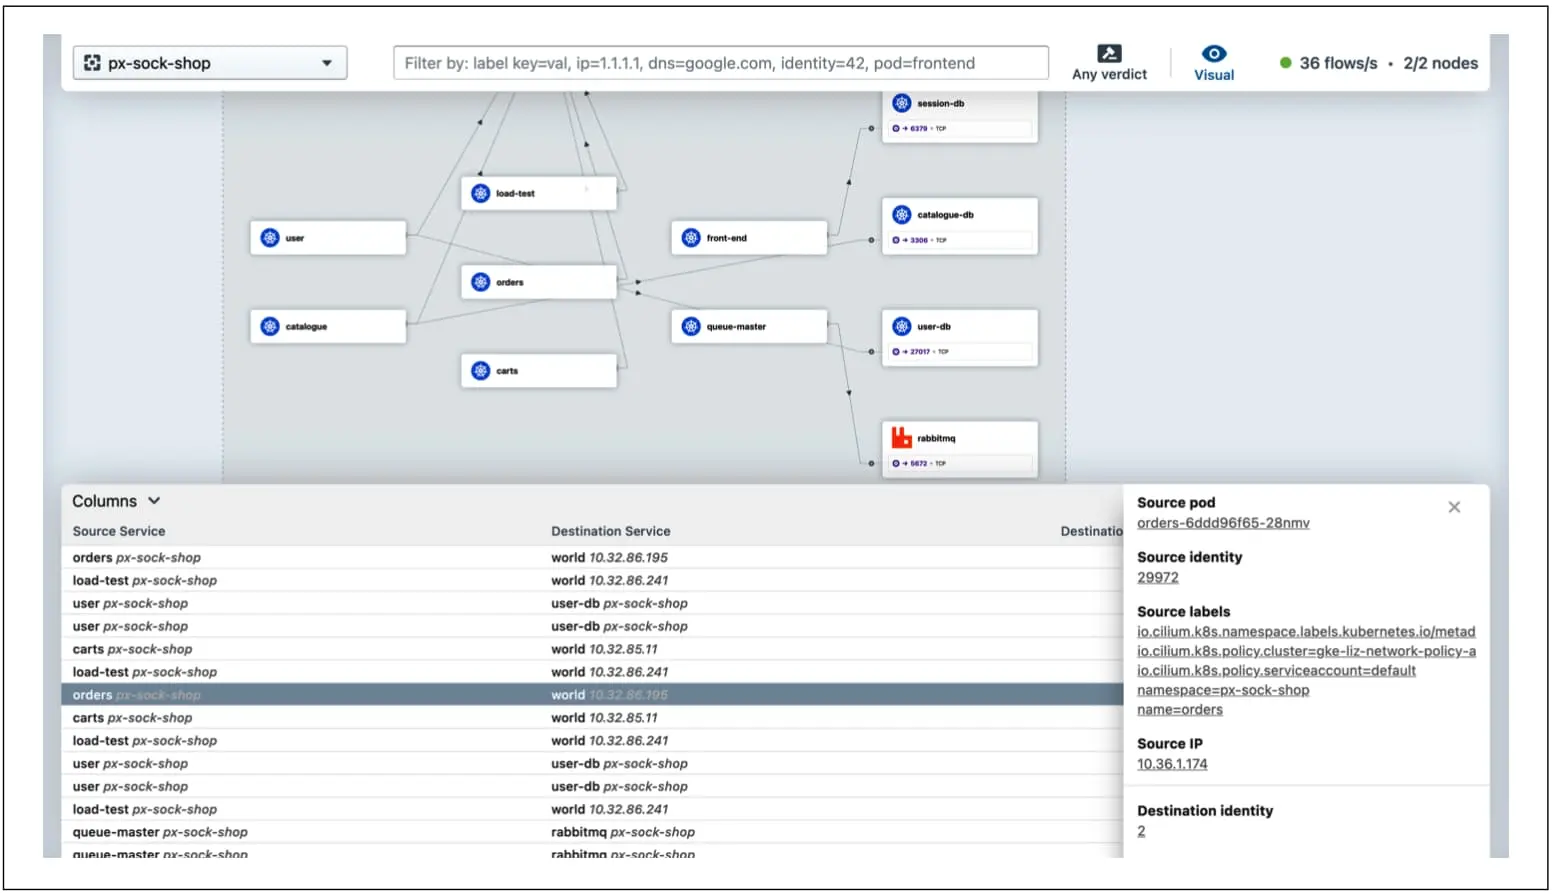The height and width of the screenshot is (894, 1552).
Task: Select the queue-master service icon
Action: click(x=691, y=326)
